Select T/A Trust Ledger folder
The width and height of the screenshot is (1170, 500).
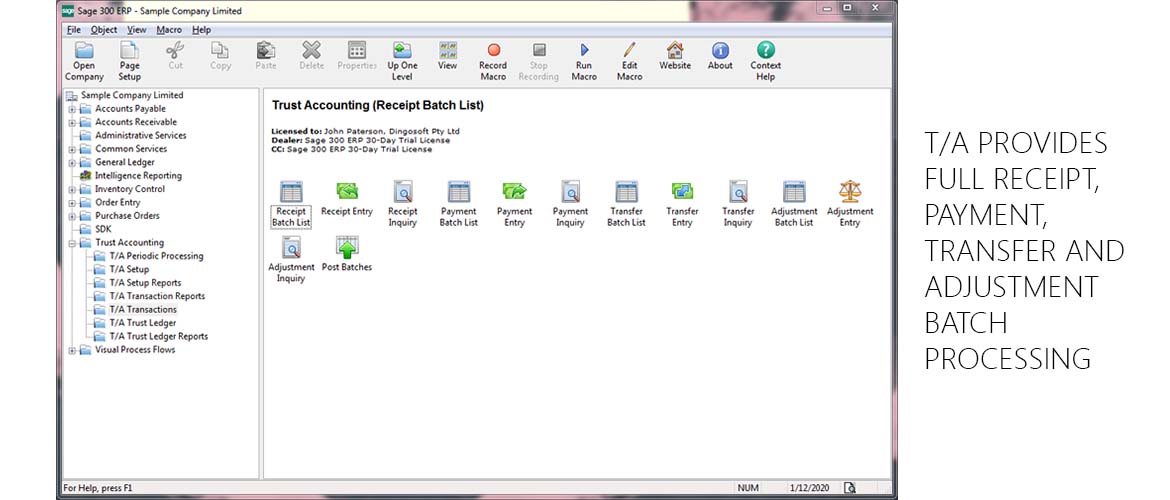[x=143, y=323]
